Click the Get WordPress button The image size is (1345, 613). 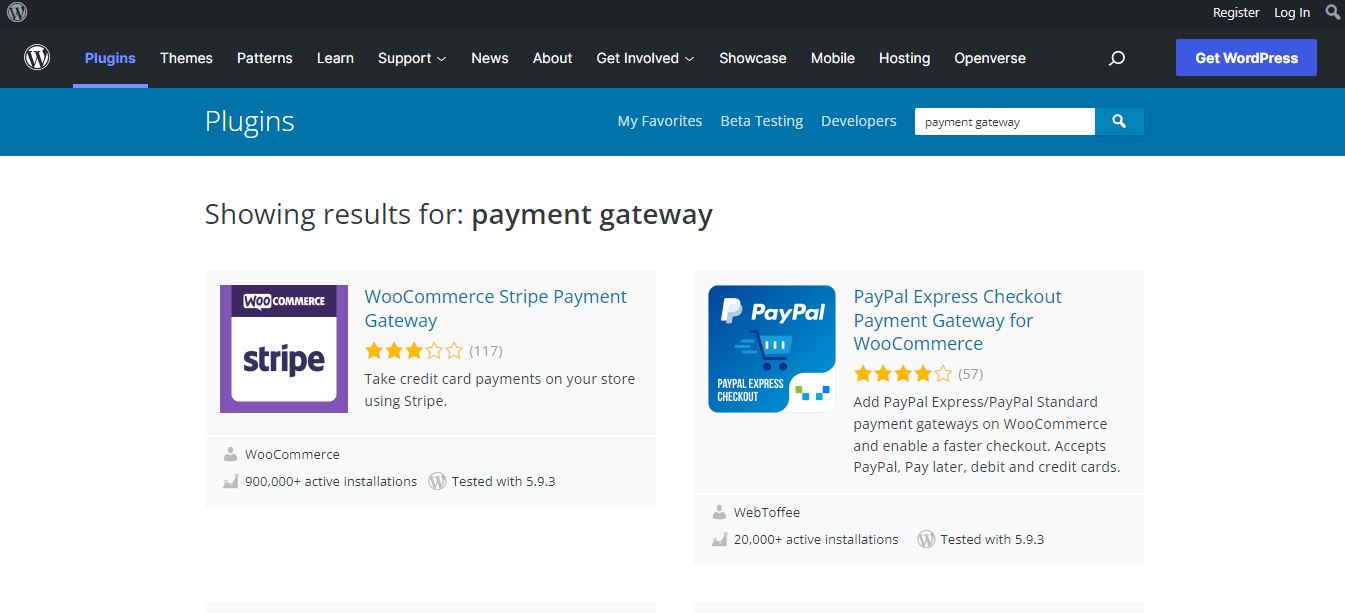[1245, 57]
